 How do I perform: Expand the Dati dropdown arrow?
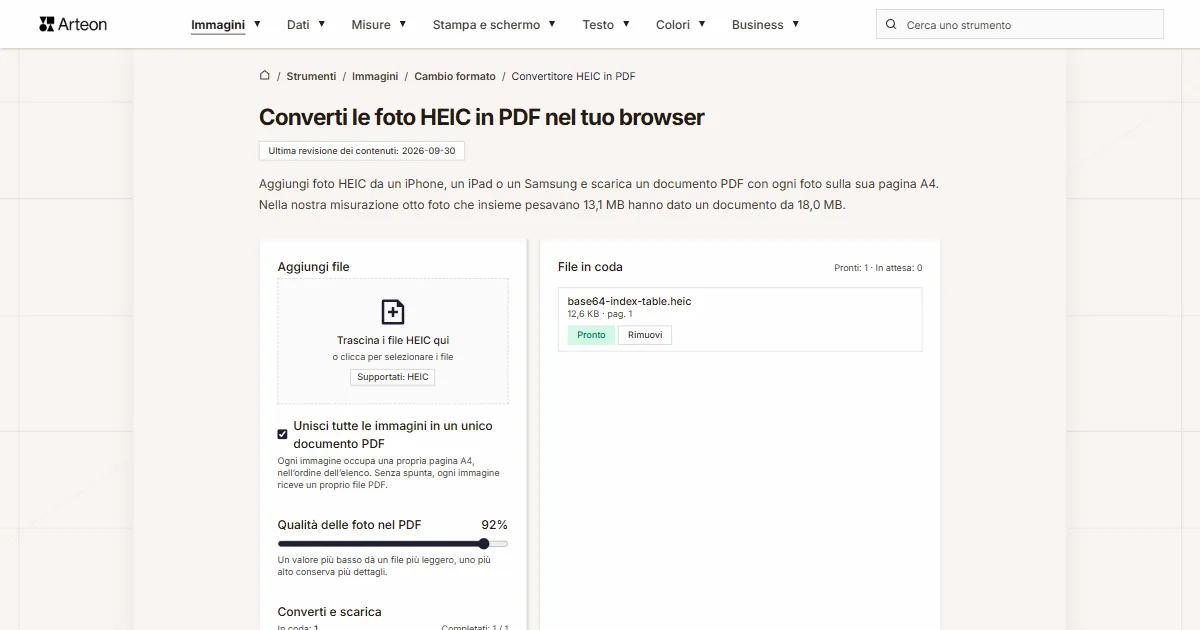pyautogui.click(x=322, y=24)
